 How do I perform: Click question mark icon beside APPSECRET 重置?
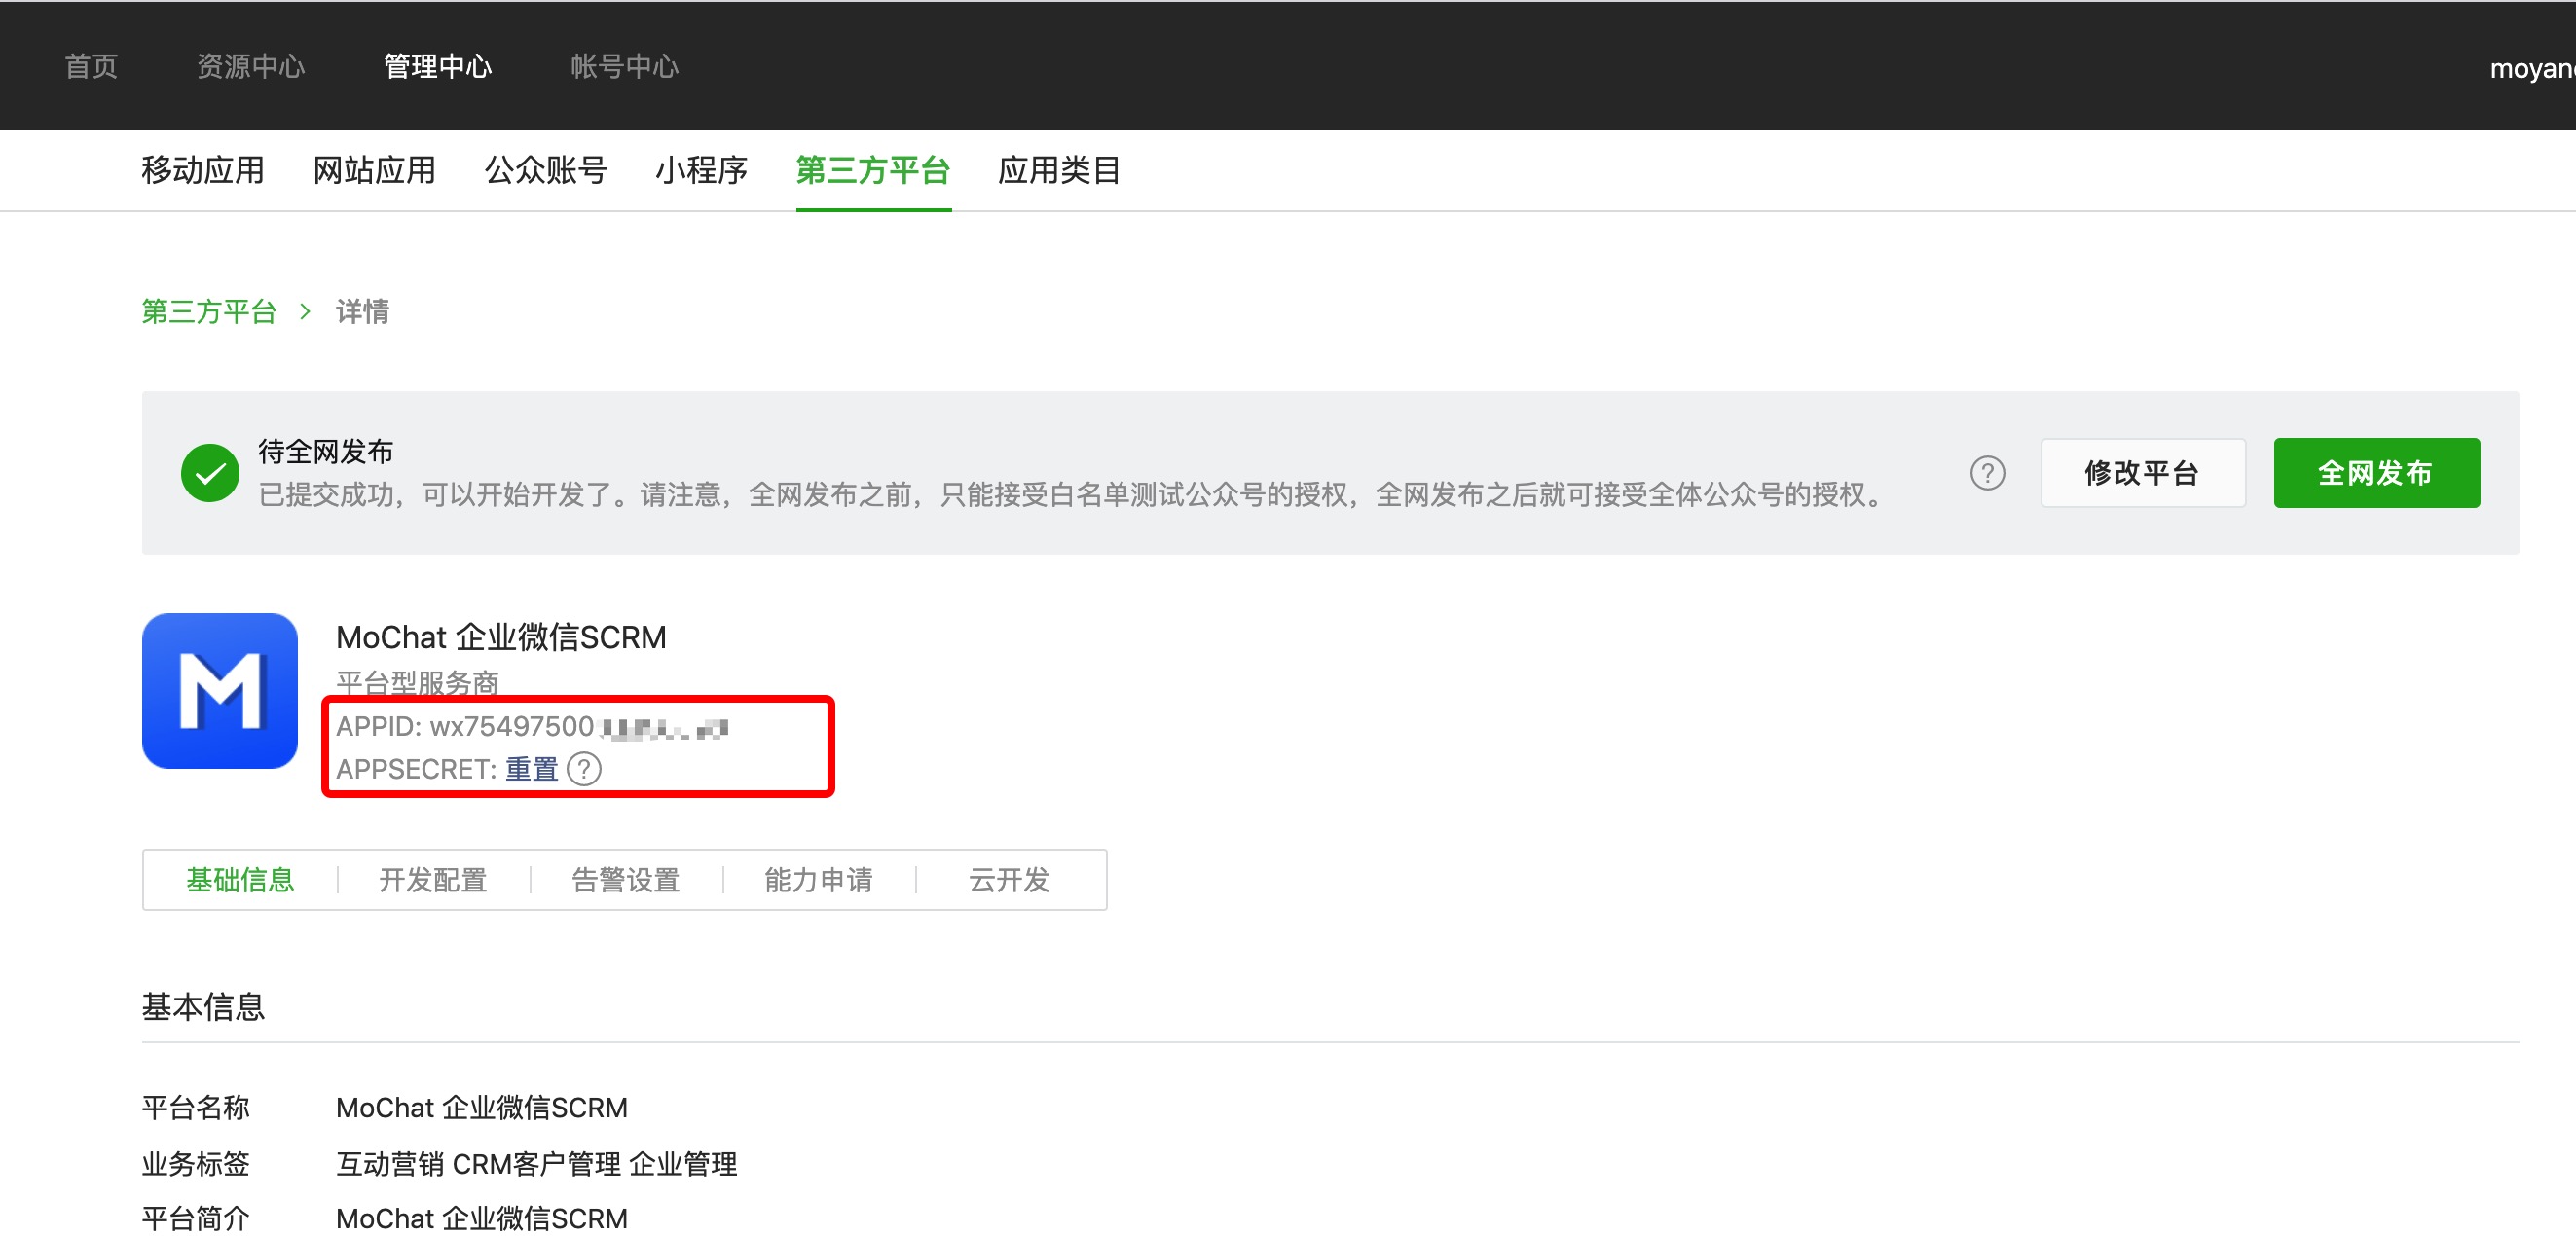tap(584, 769)
